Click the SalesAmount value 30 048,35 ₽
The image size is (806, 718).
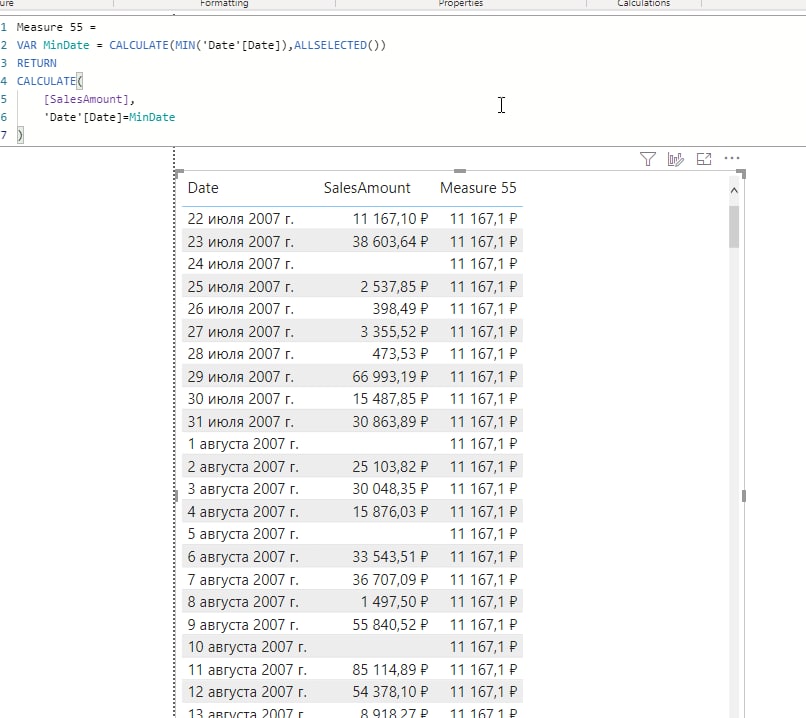click(x=390, y=489)
